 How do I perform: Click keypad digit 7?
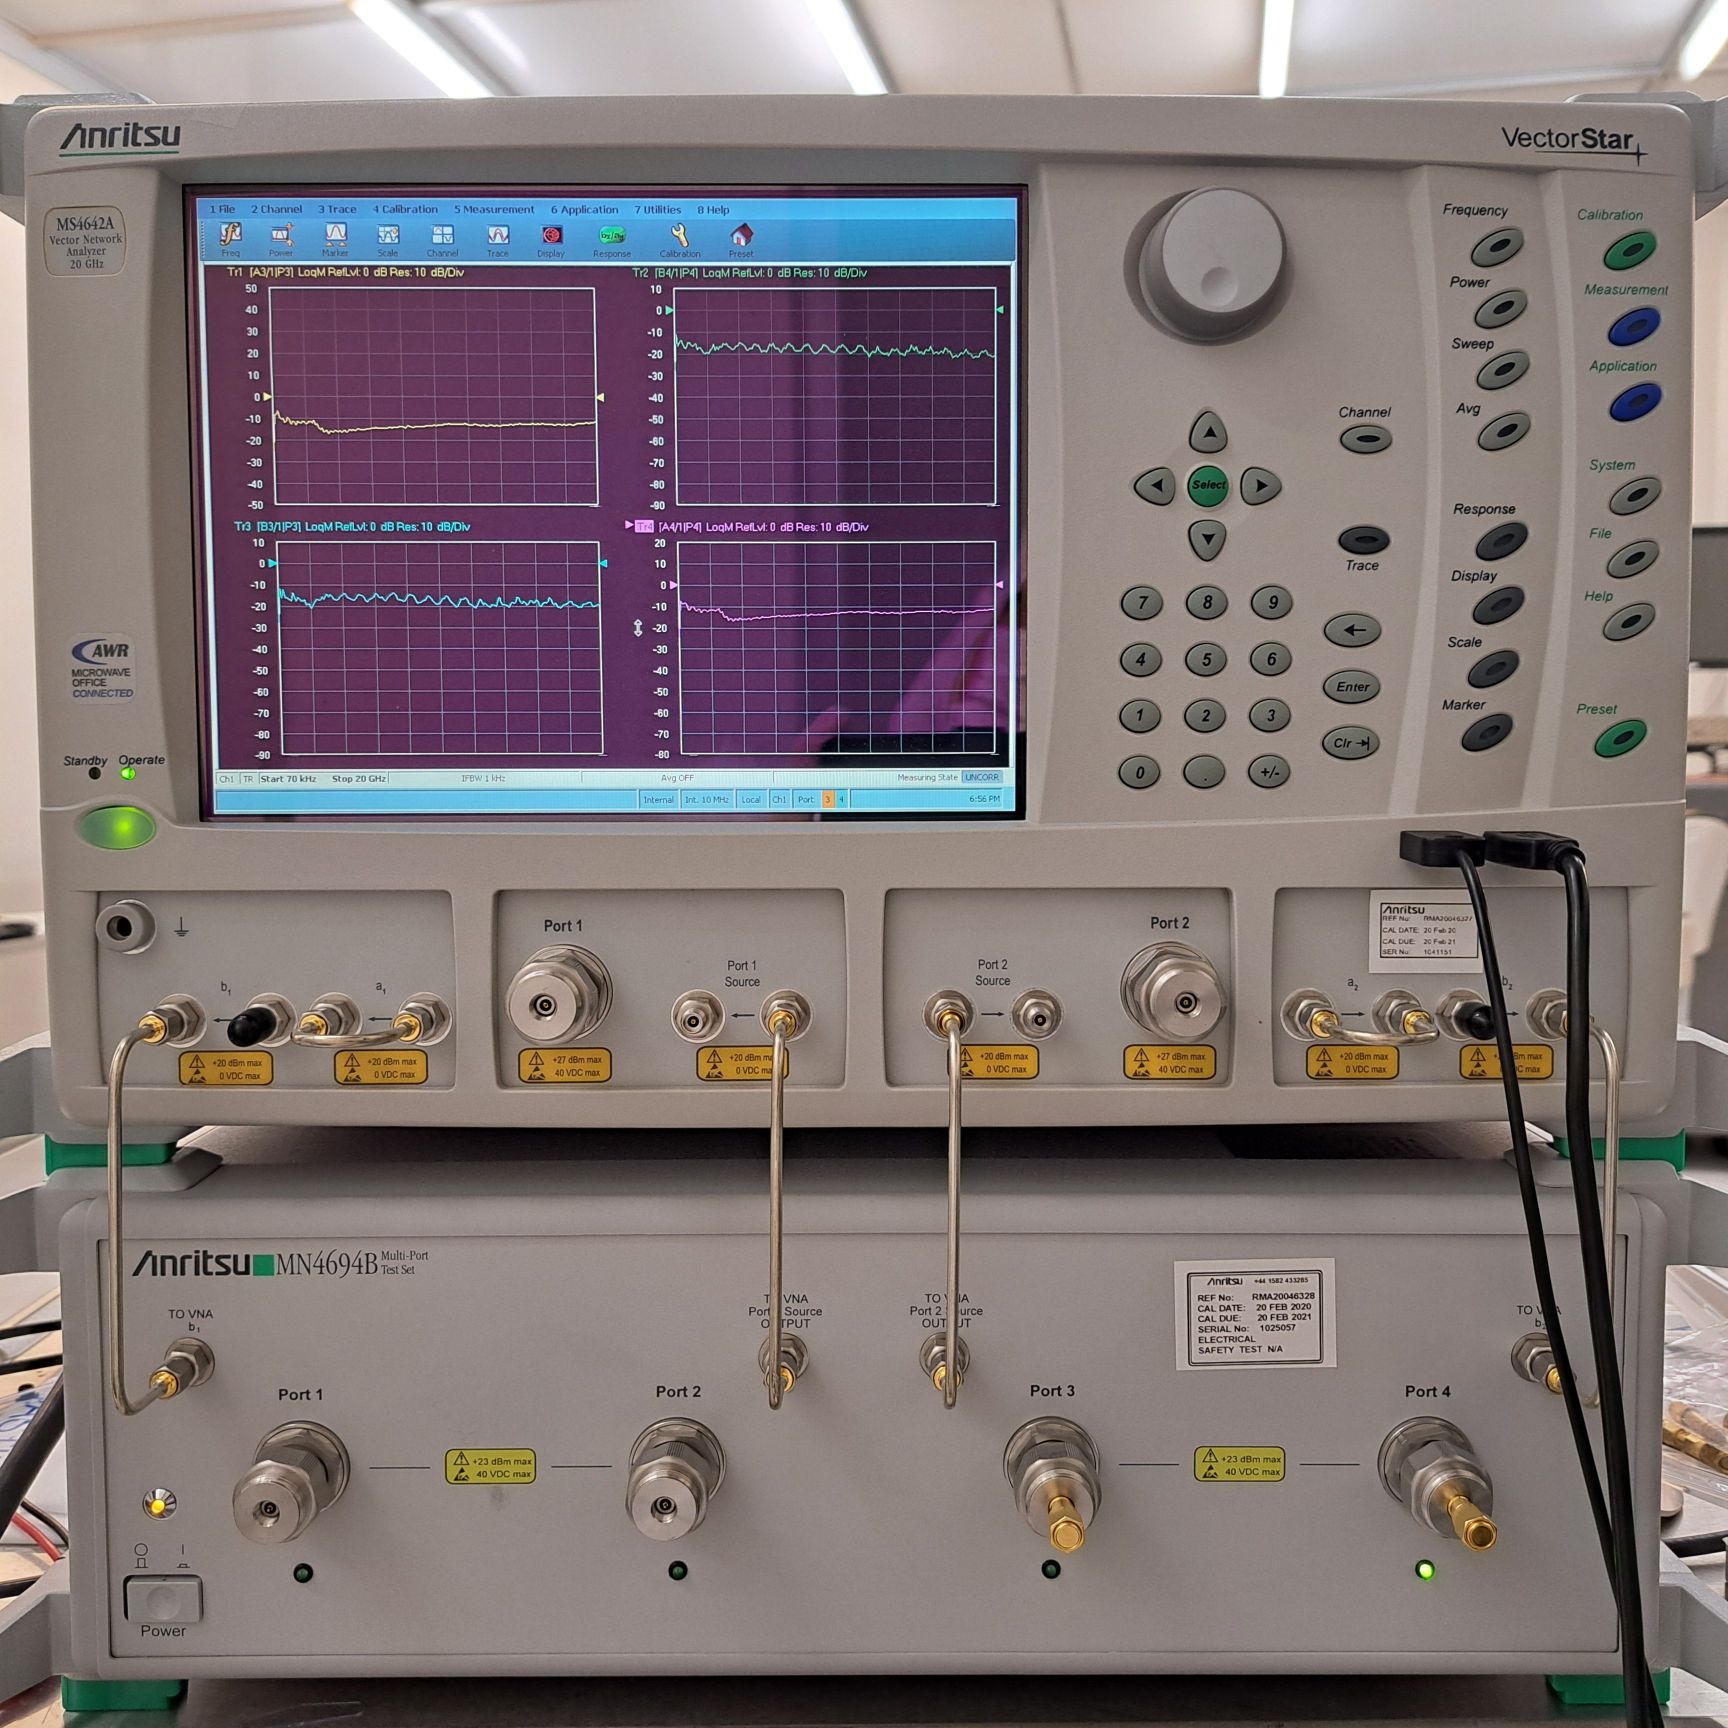[x=1142, y=603]
